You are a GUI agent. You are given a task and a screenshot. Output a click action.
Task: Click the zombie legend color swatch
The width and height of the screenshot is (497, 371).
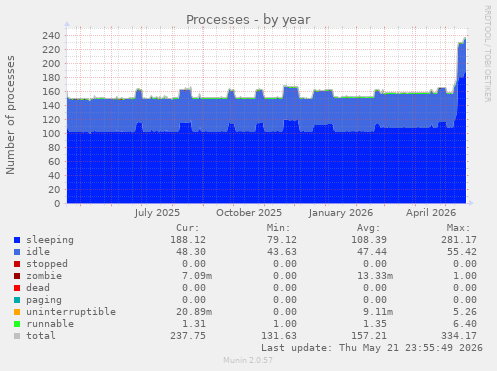tap(17, 276)
